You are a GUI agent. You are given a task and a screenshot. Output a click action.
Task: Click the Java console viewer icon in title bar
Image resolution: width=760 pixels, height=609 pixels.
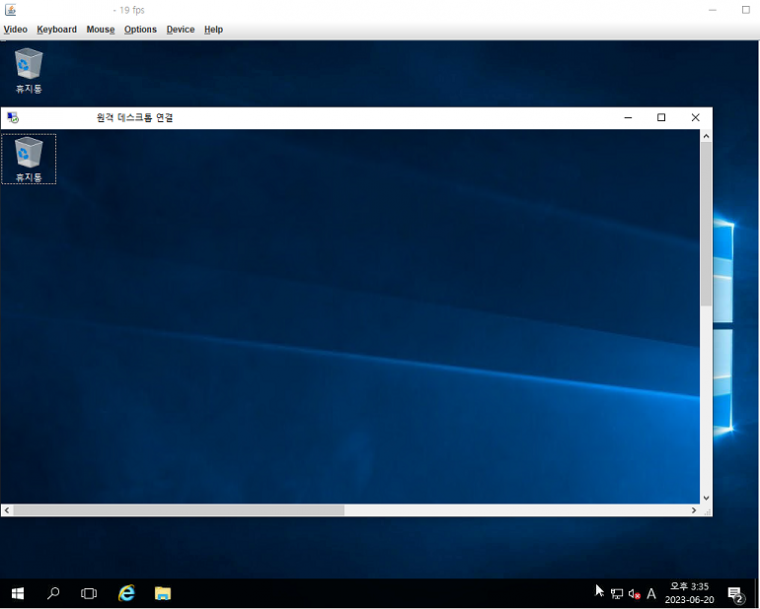pos(11,10)
